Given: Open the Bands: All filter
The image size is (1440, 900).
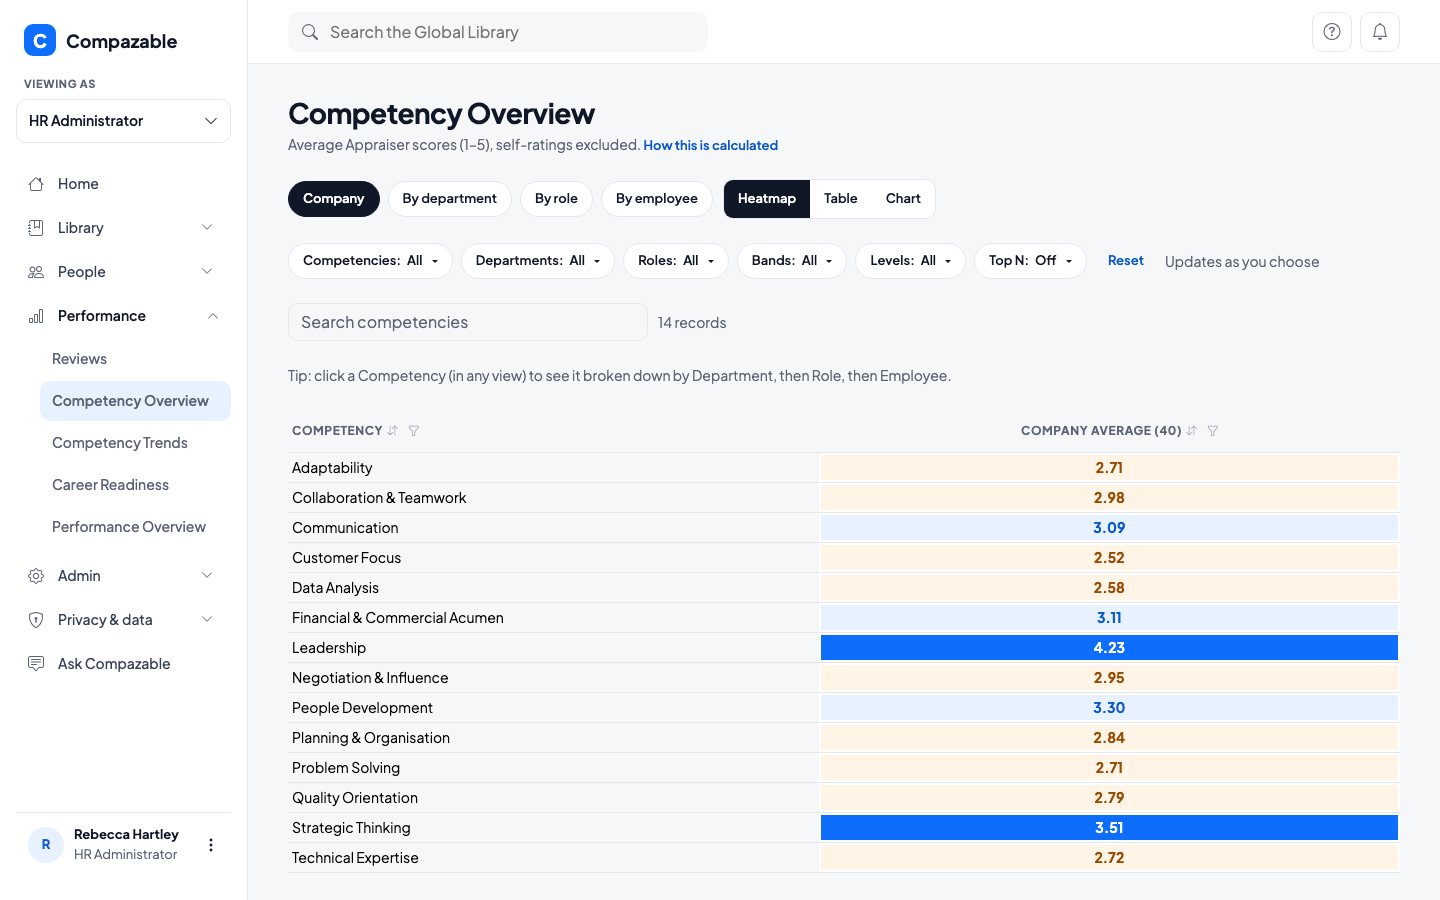Looking at the screenshot, I should click(792, 261).
